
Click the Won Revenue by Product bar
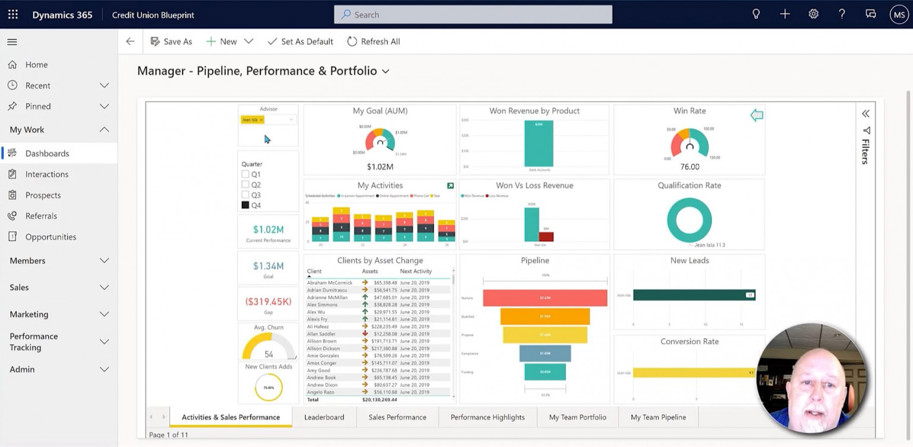[539, 144]
